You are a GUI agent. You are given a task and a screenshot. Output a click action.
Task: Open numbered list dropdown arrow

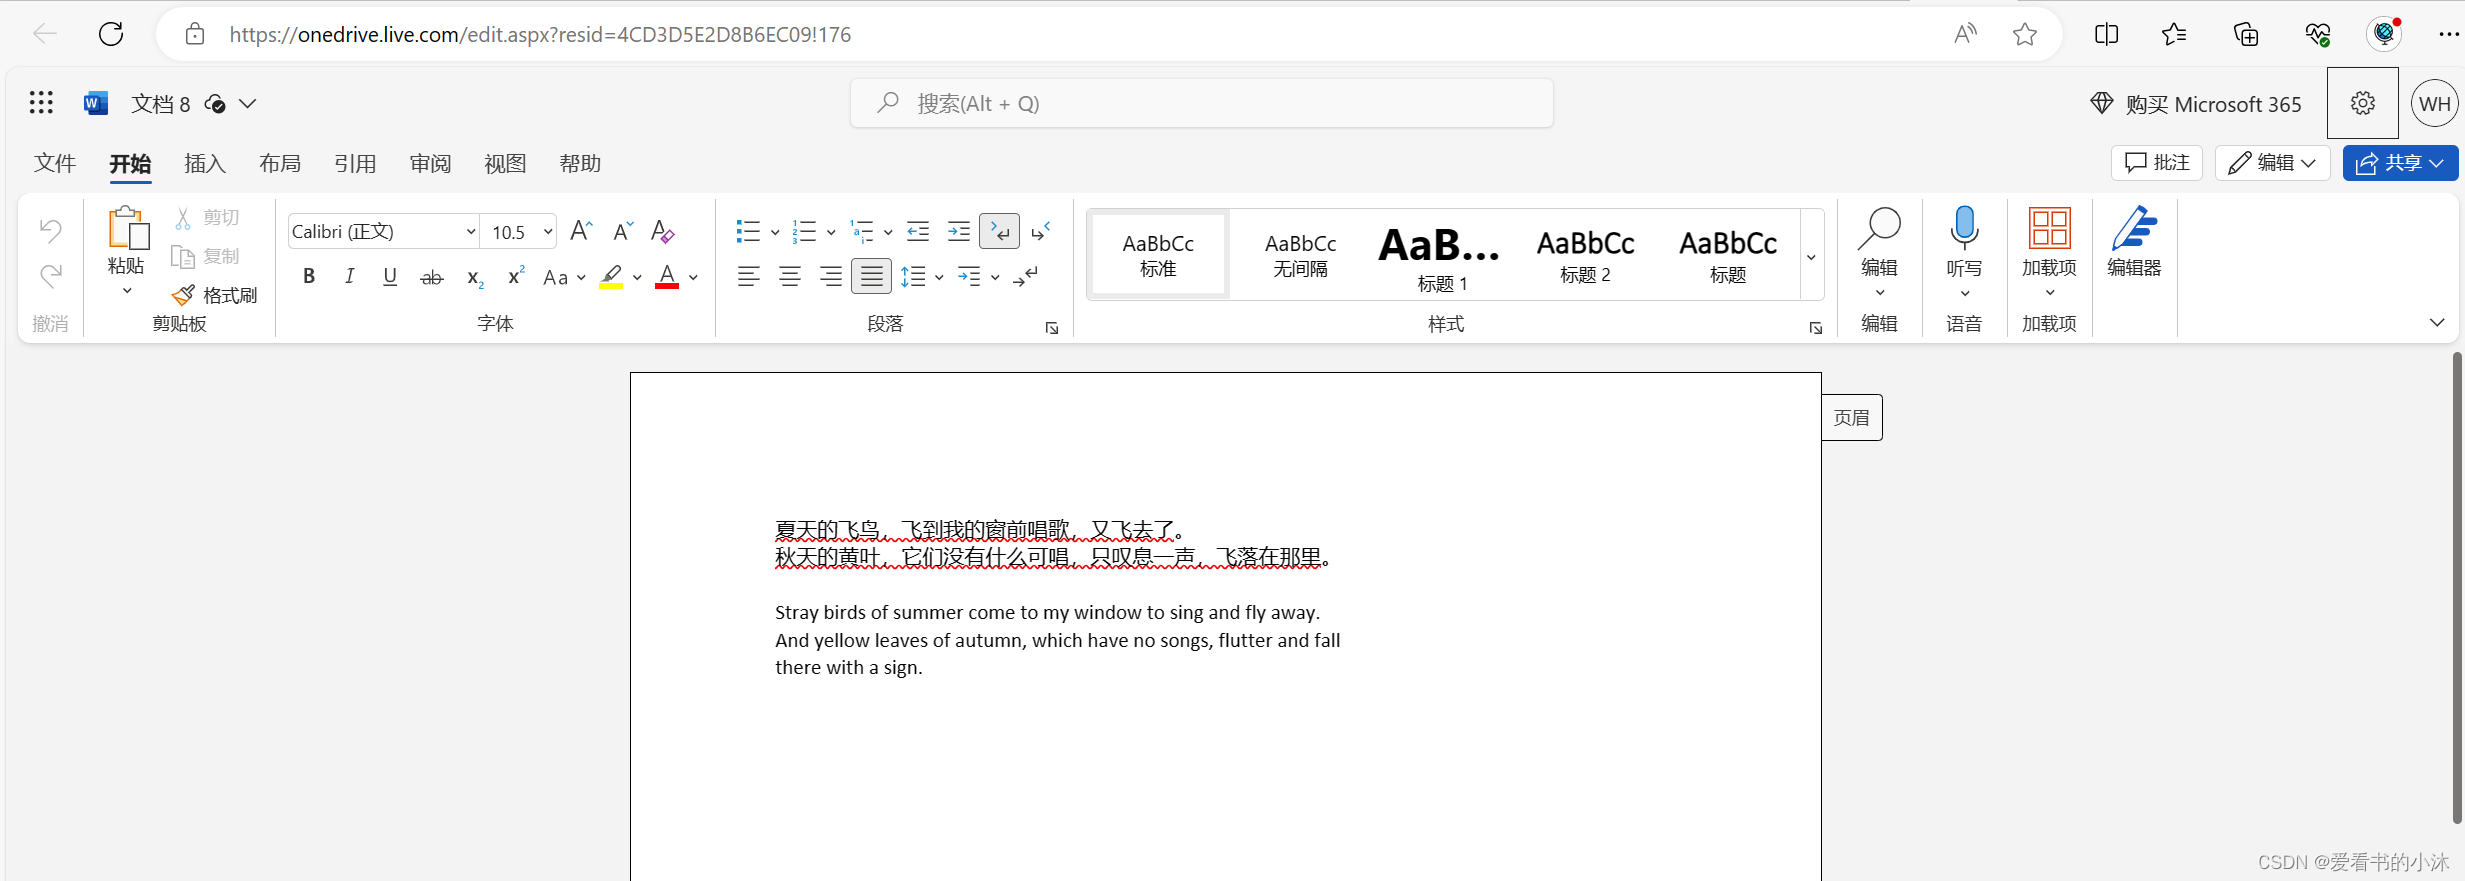coord(831,233)
